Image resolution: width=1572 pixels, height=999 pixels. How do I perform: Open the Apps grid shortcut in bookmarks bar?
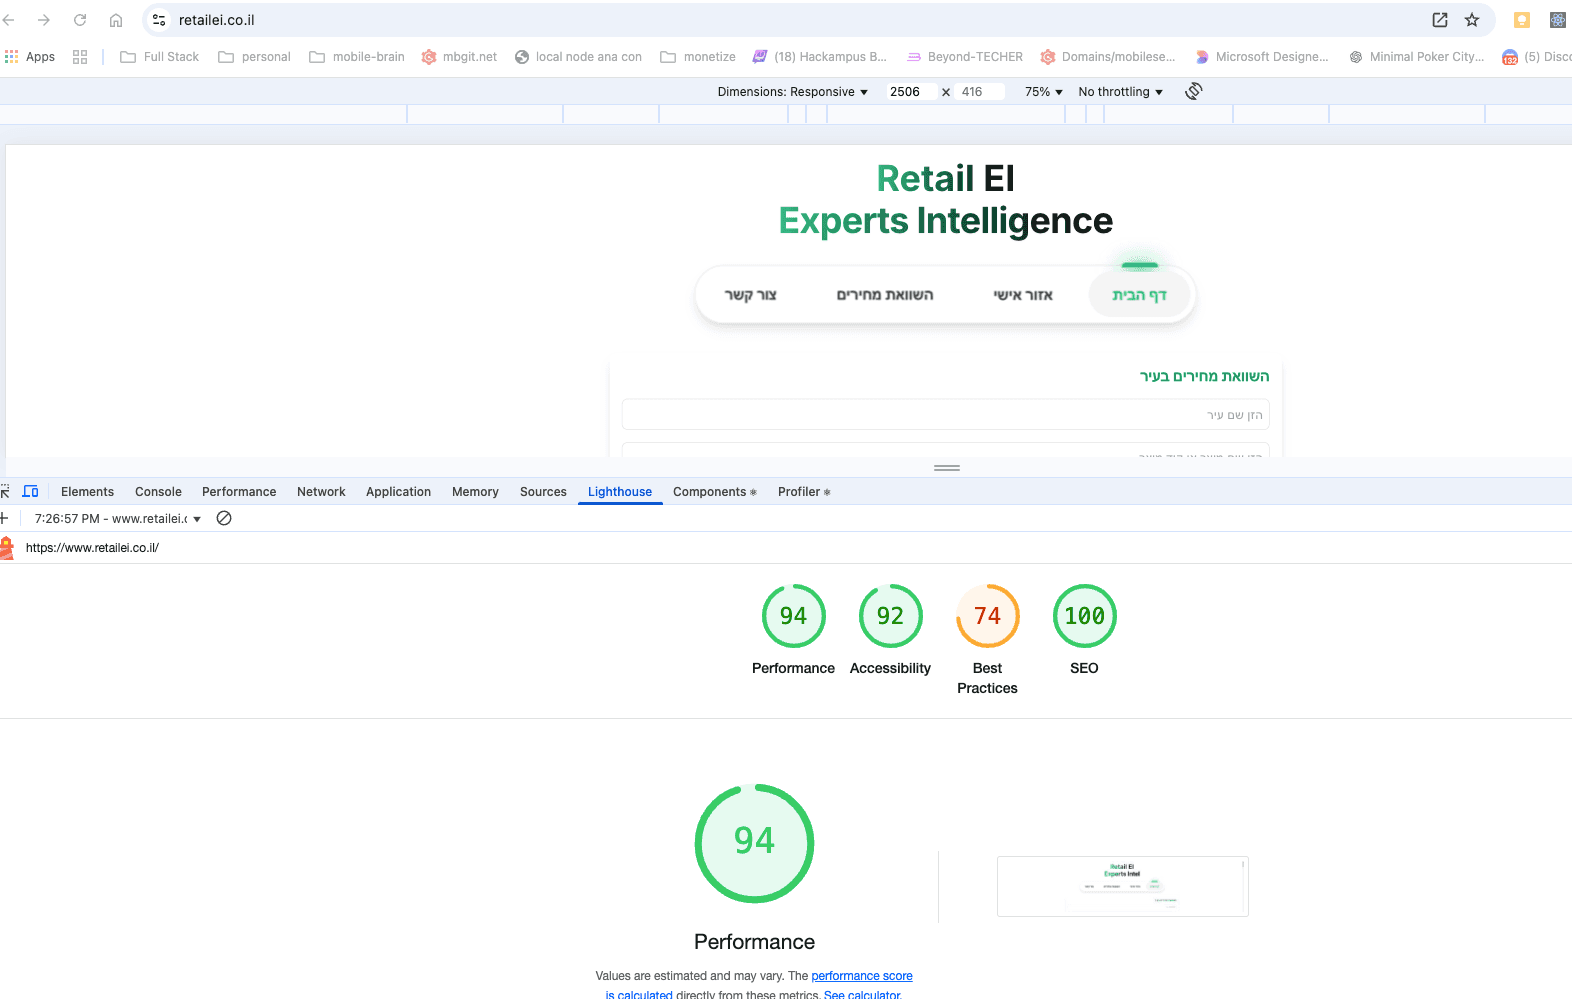pos(30,57)
